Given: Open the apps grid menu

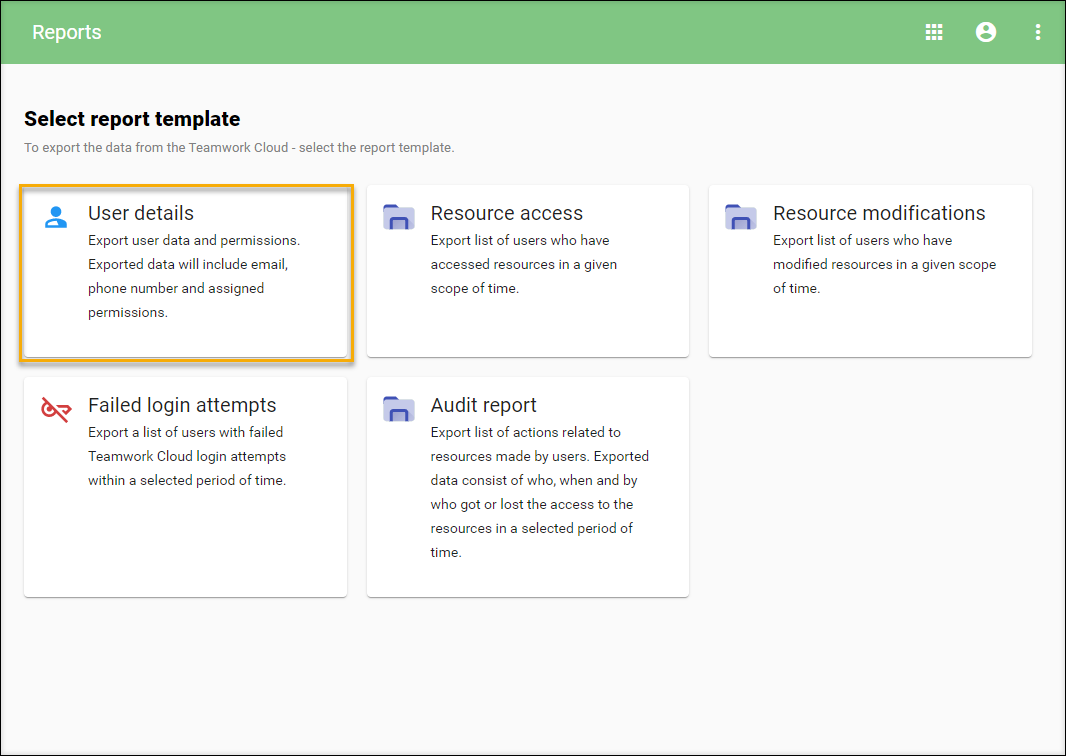Looking at the screenshot, I should pos(934,32).
